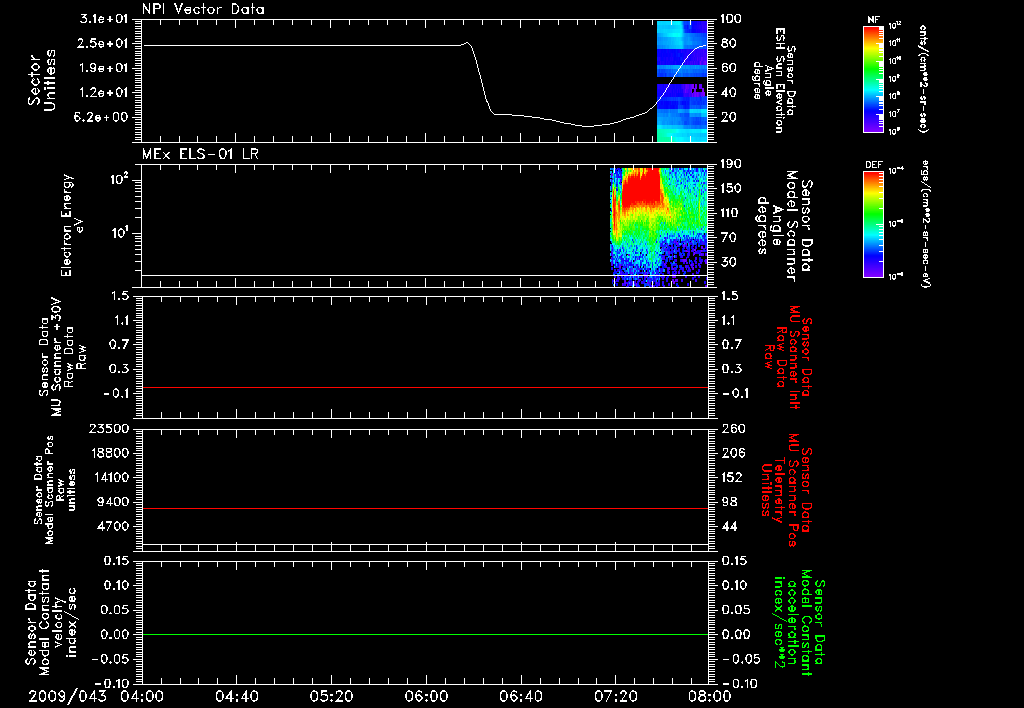Click the '100' sun elevation tick label

tap(731, 19)
